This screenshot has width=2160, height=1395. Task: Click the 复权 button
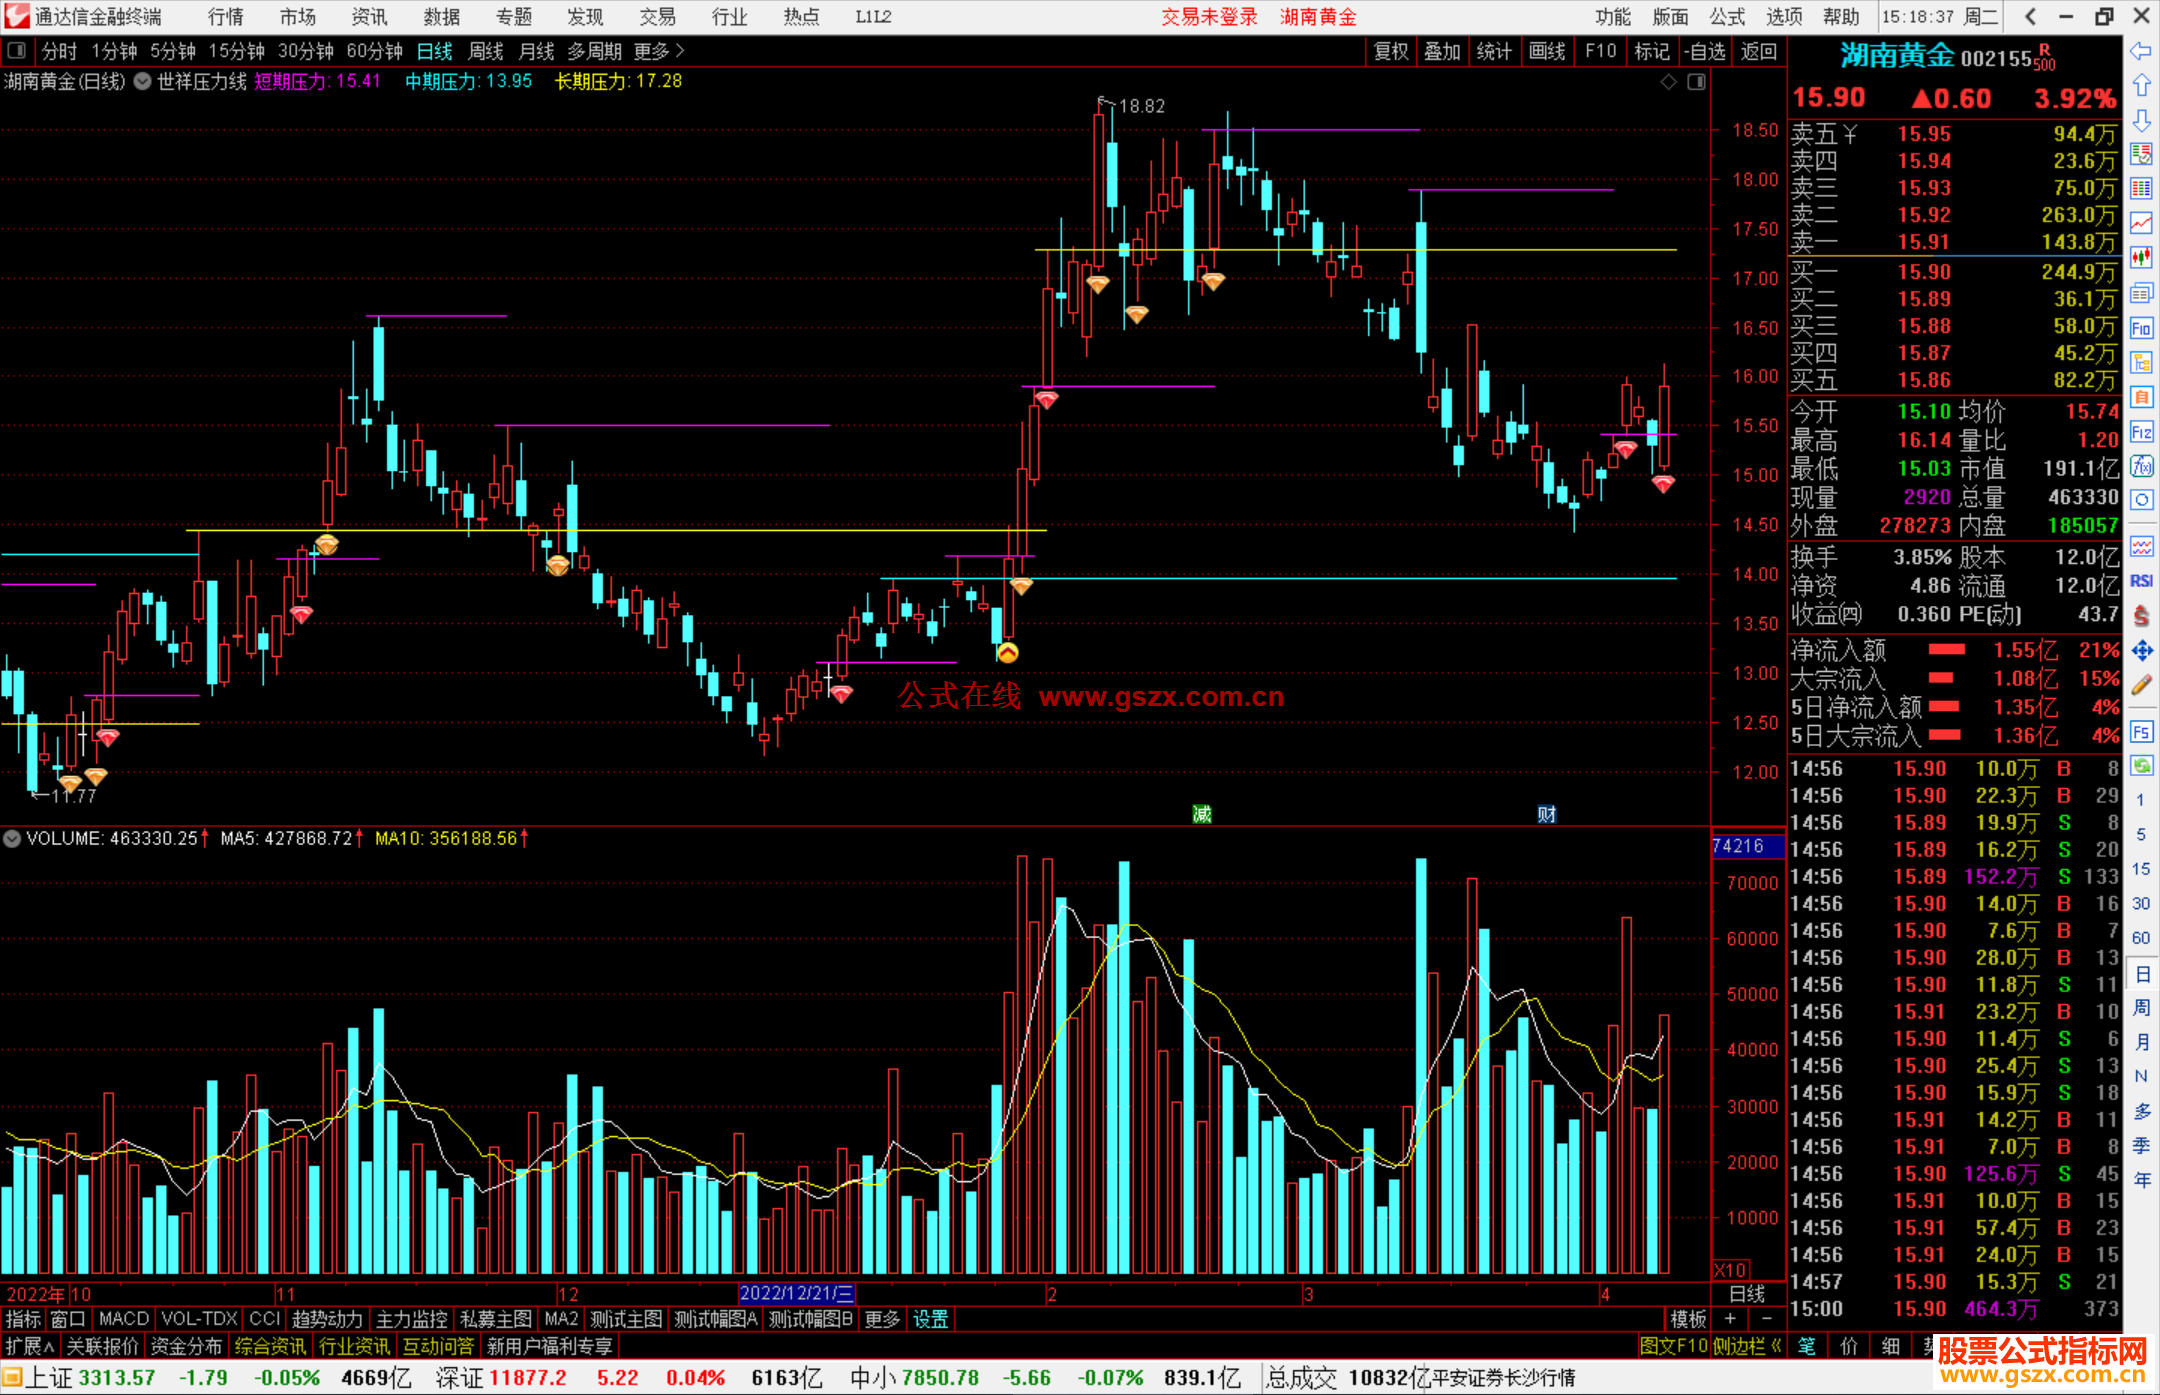[1390, 51]
